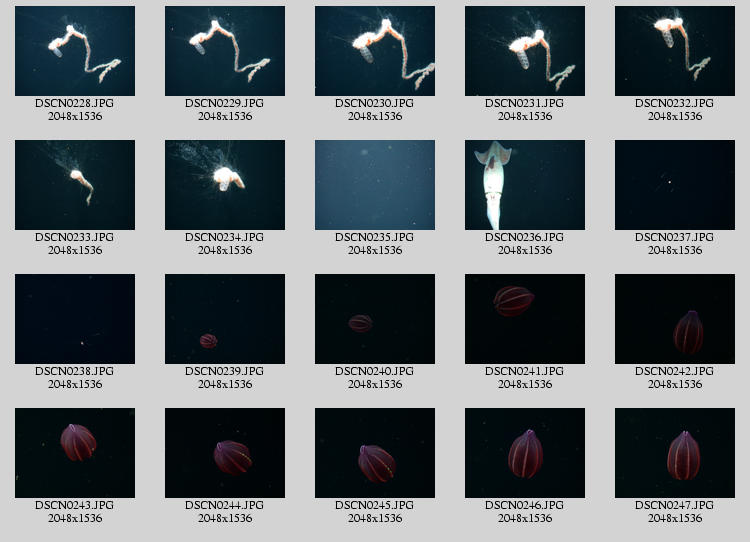Select the DSCN0240.JPG thumbnail

[375, 319]
